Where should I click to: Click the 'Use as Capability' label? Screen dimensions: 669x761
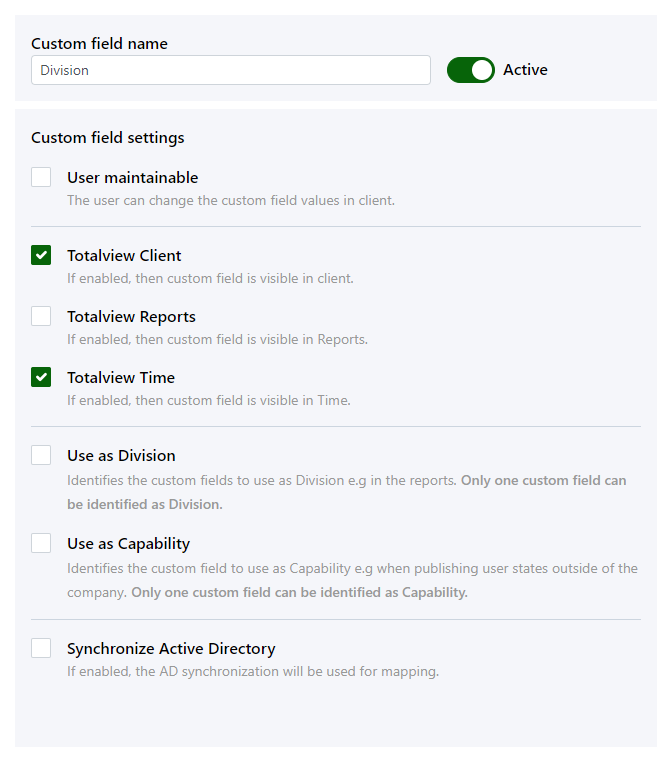[x=128, y=544]
